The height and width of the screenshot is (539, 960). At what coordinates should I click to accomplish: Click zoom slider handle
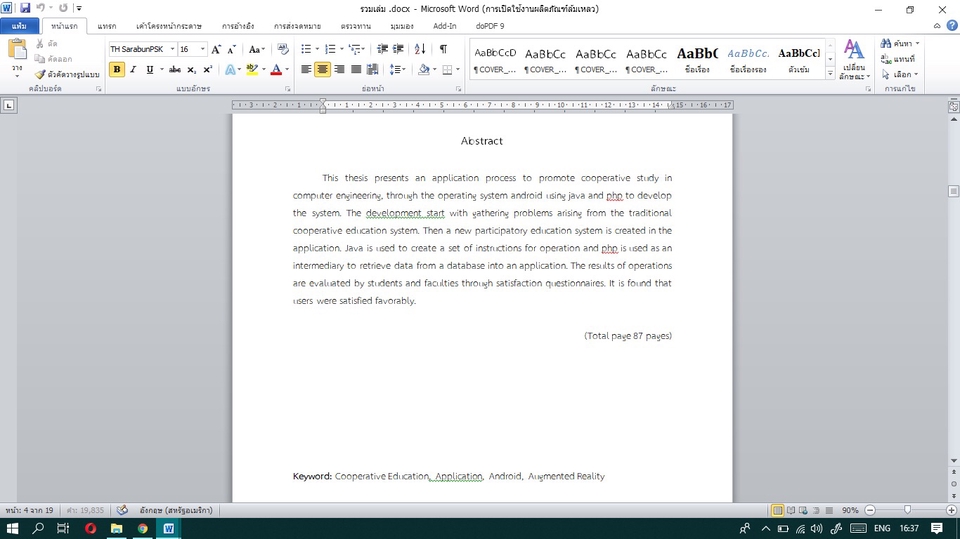tap(907, 510)
